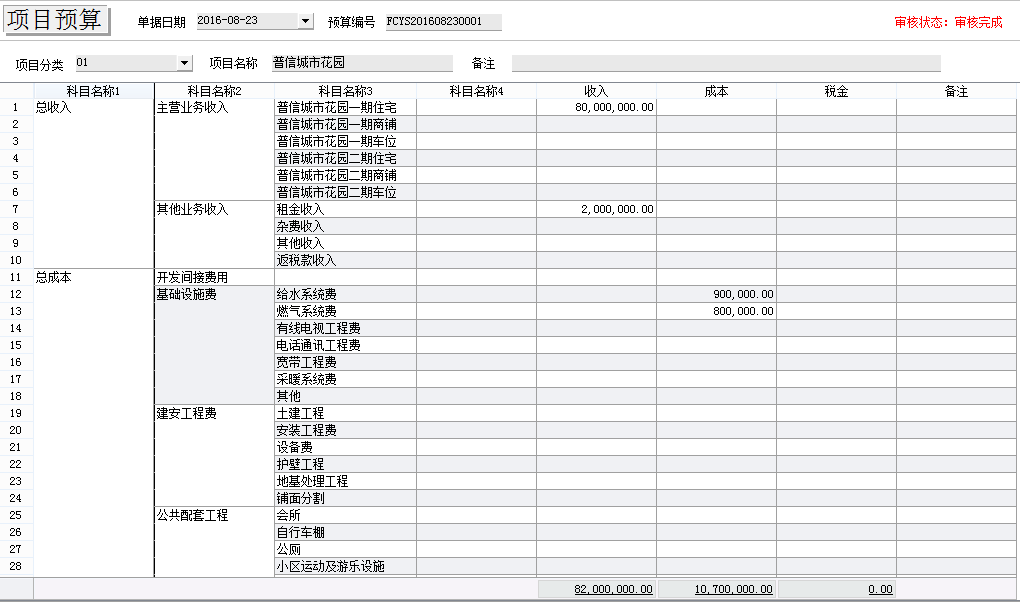Open the 单据日期 date dropdown arrow
Viewport: 1020px width, 606px height.
click(x=306, y=21)
